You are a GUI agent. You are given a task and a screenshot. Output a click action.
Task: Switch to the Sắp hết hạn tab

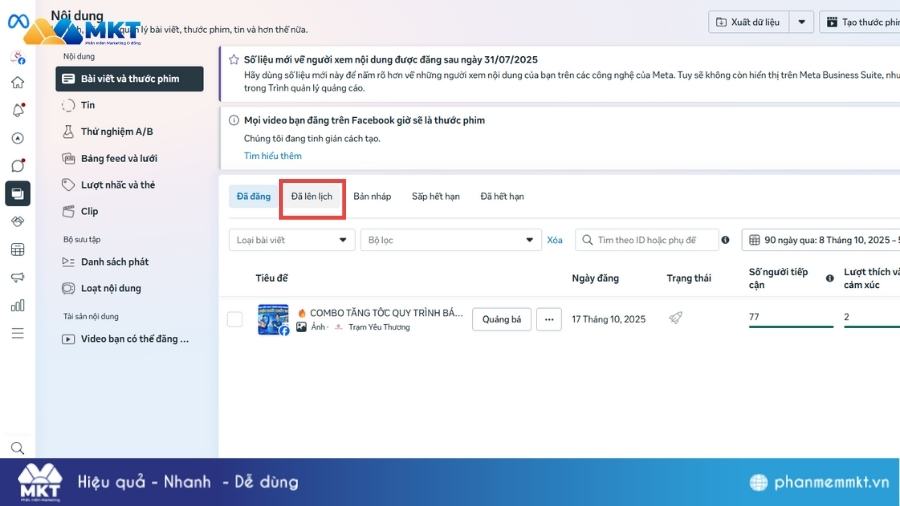436,196
